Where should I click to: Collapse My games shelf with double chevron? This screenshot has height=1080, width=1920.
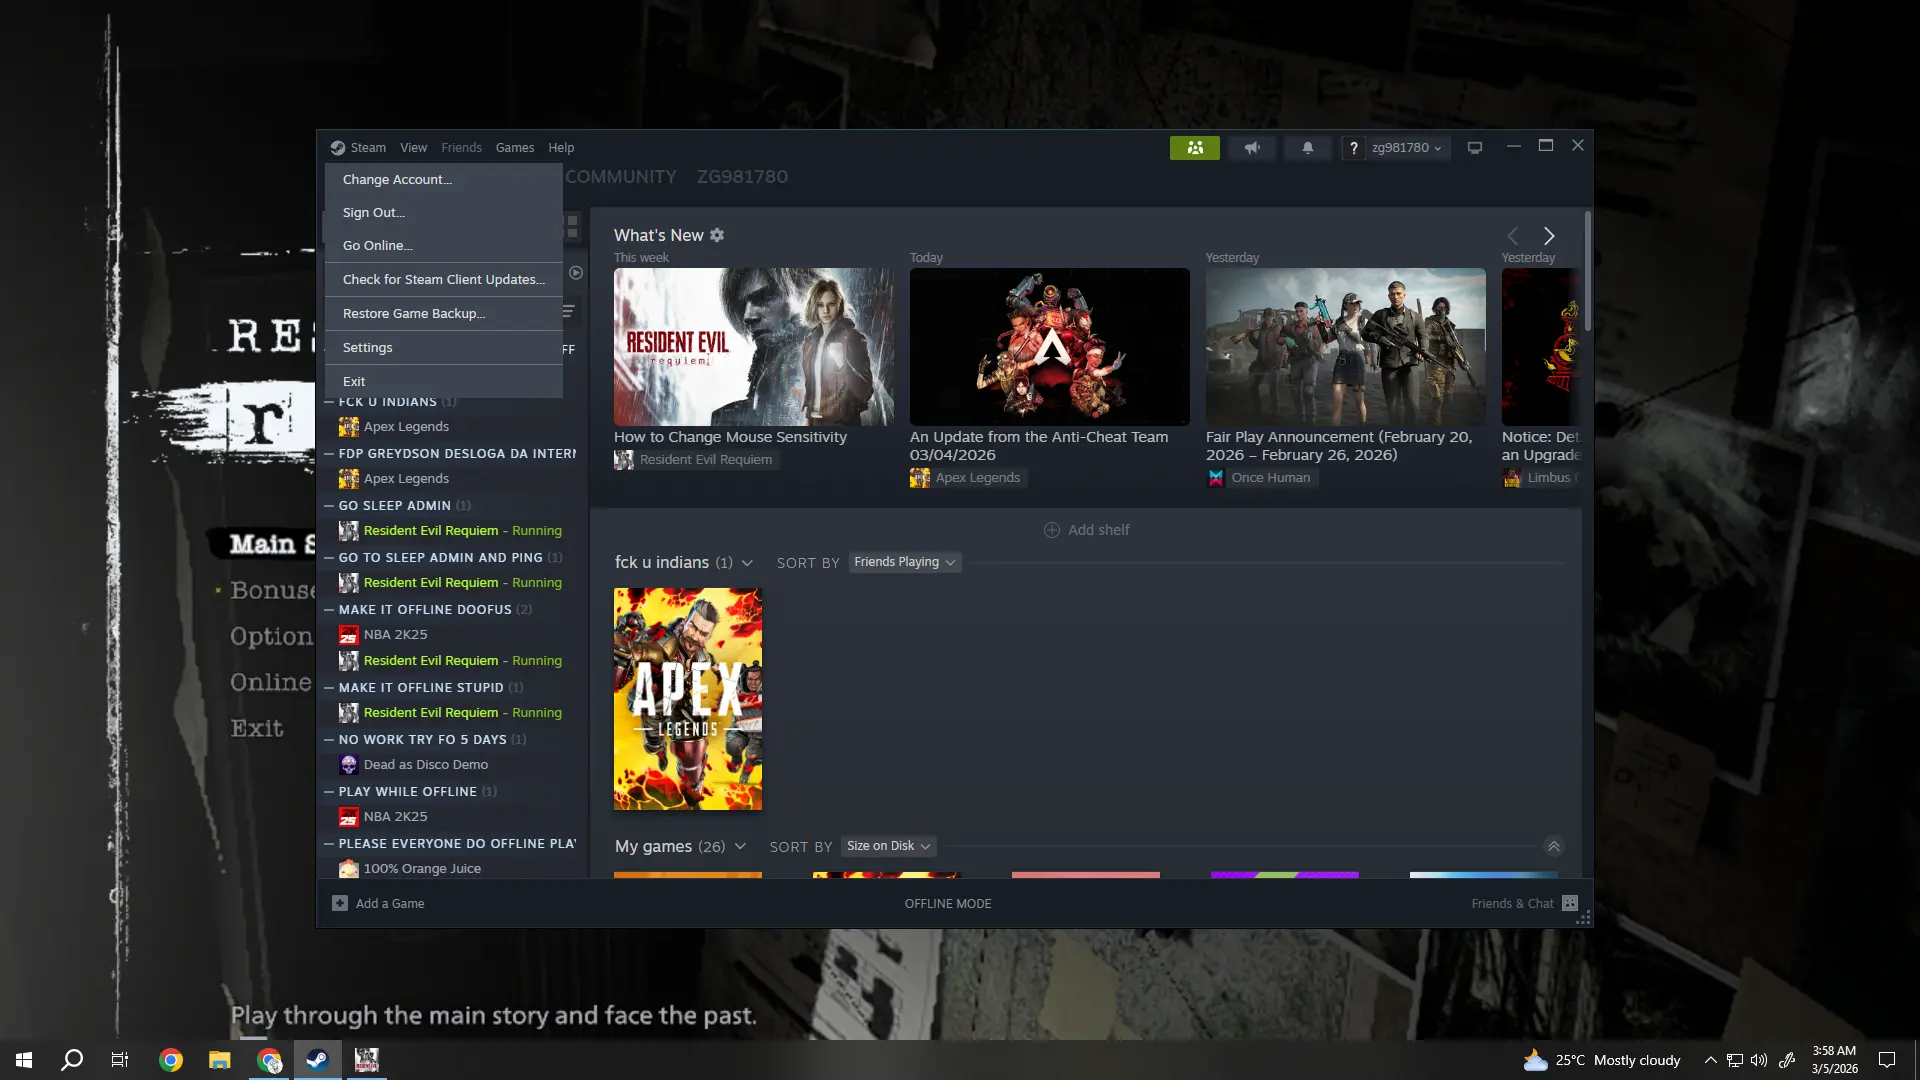coord(1554,846)
